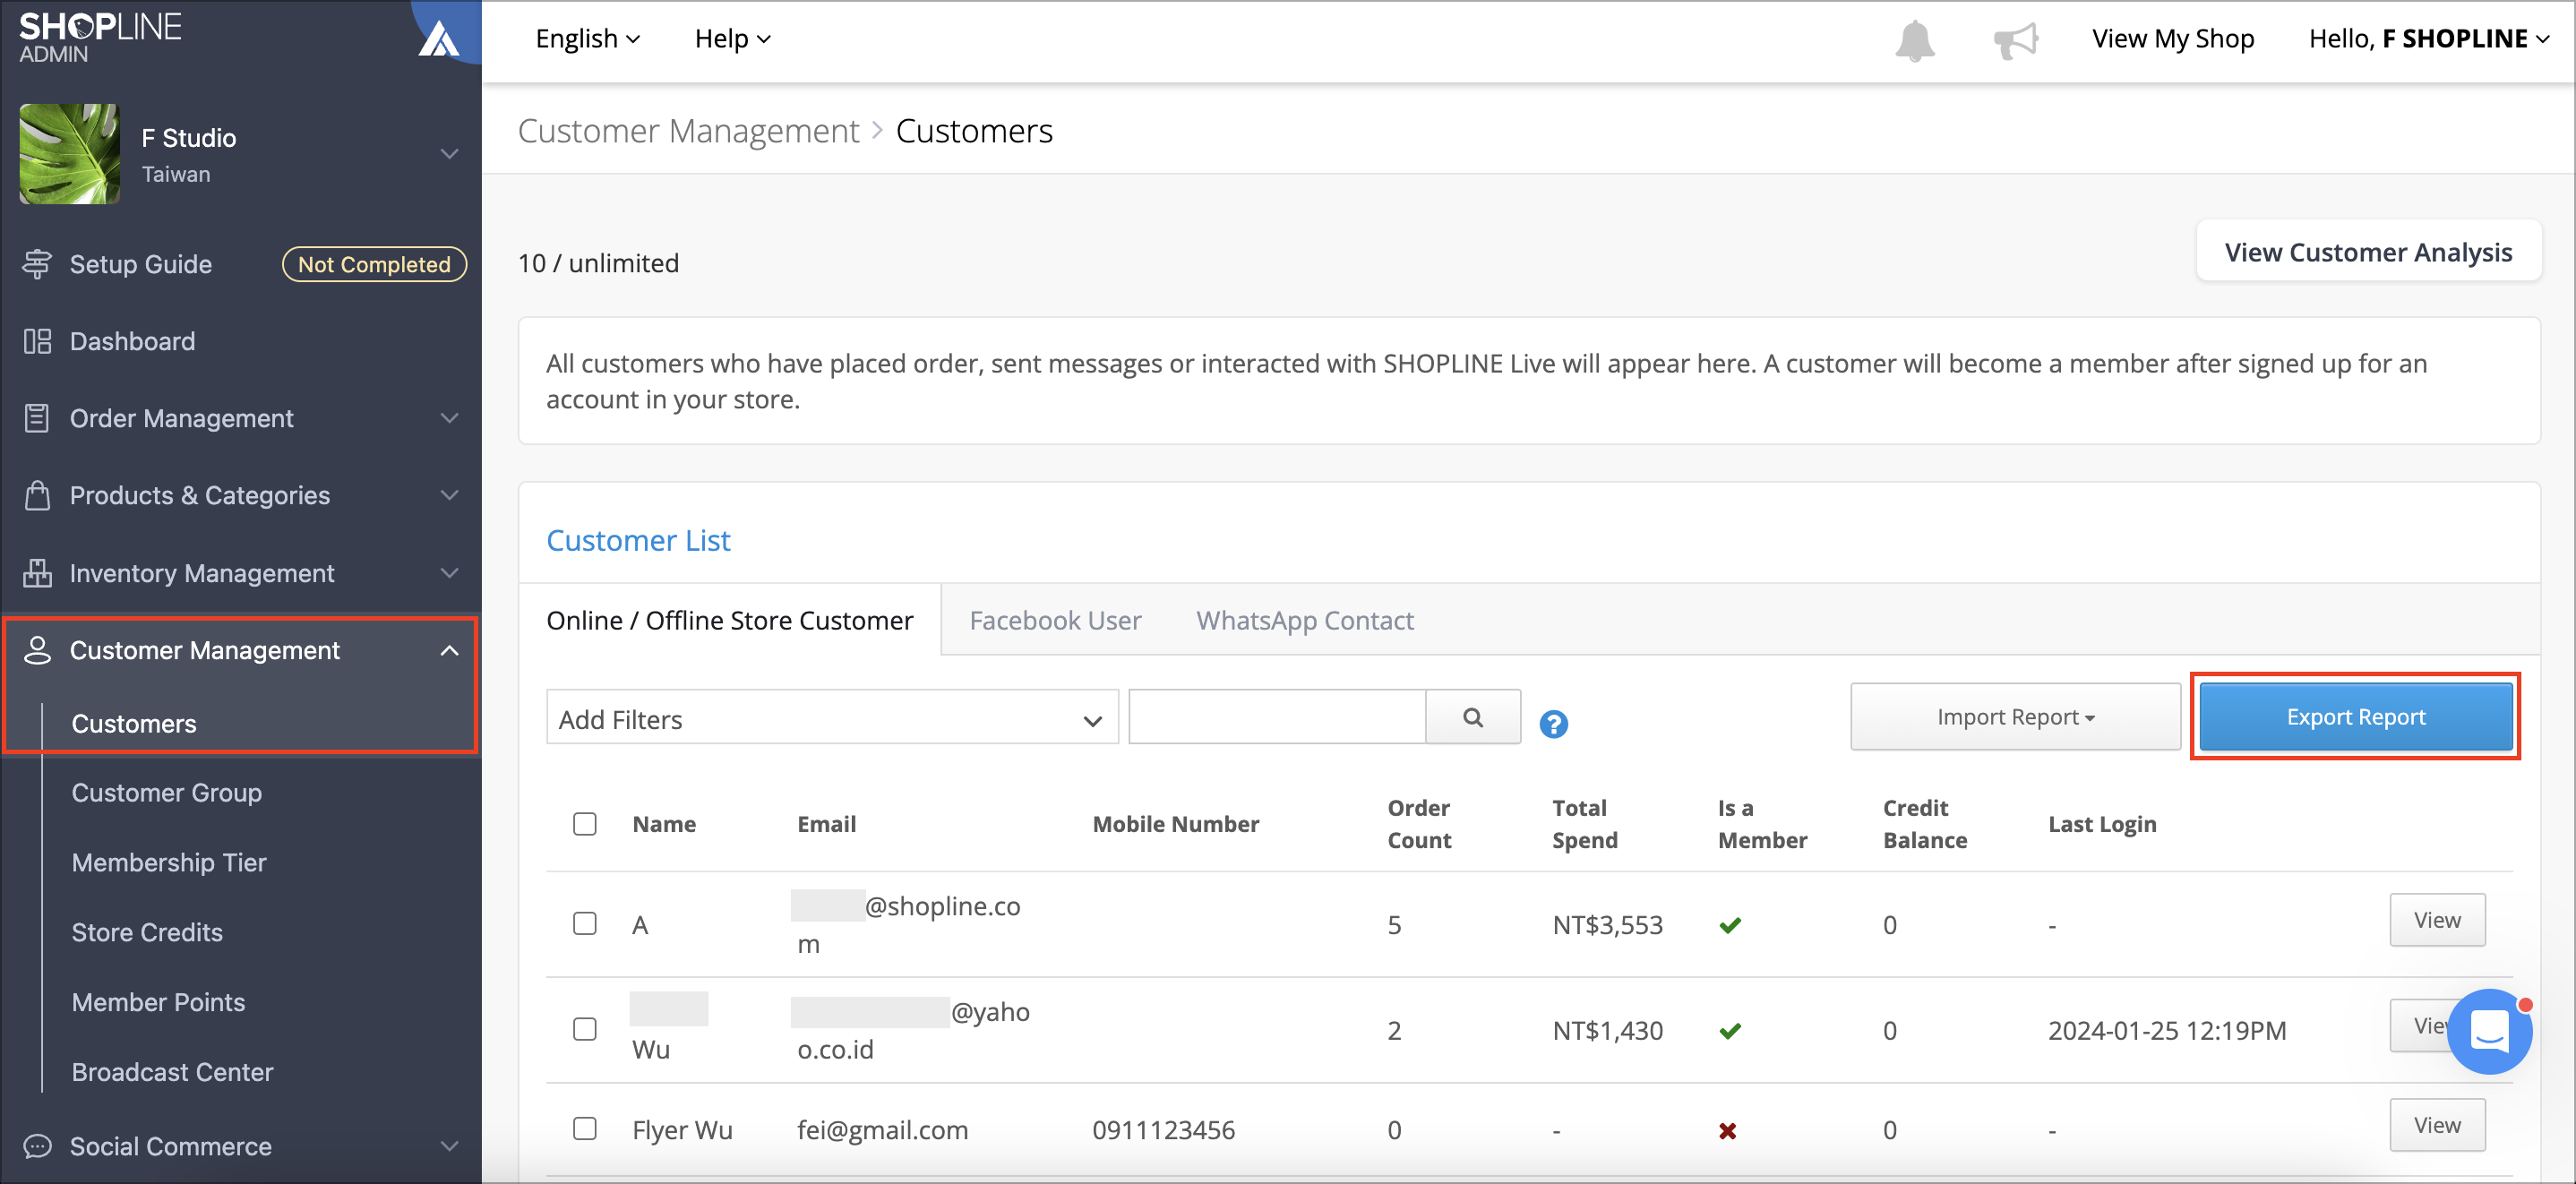The width and height of the screenshot is (2576, 1184).
Task: Click the customer search input field
Action: click(1277, 717)
